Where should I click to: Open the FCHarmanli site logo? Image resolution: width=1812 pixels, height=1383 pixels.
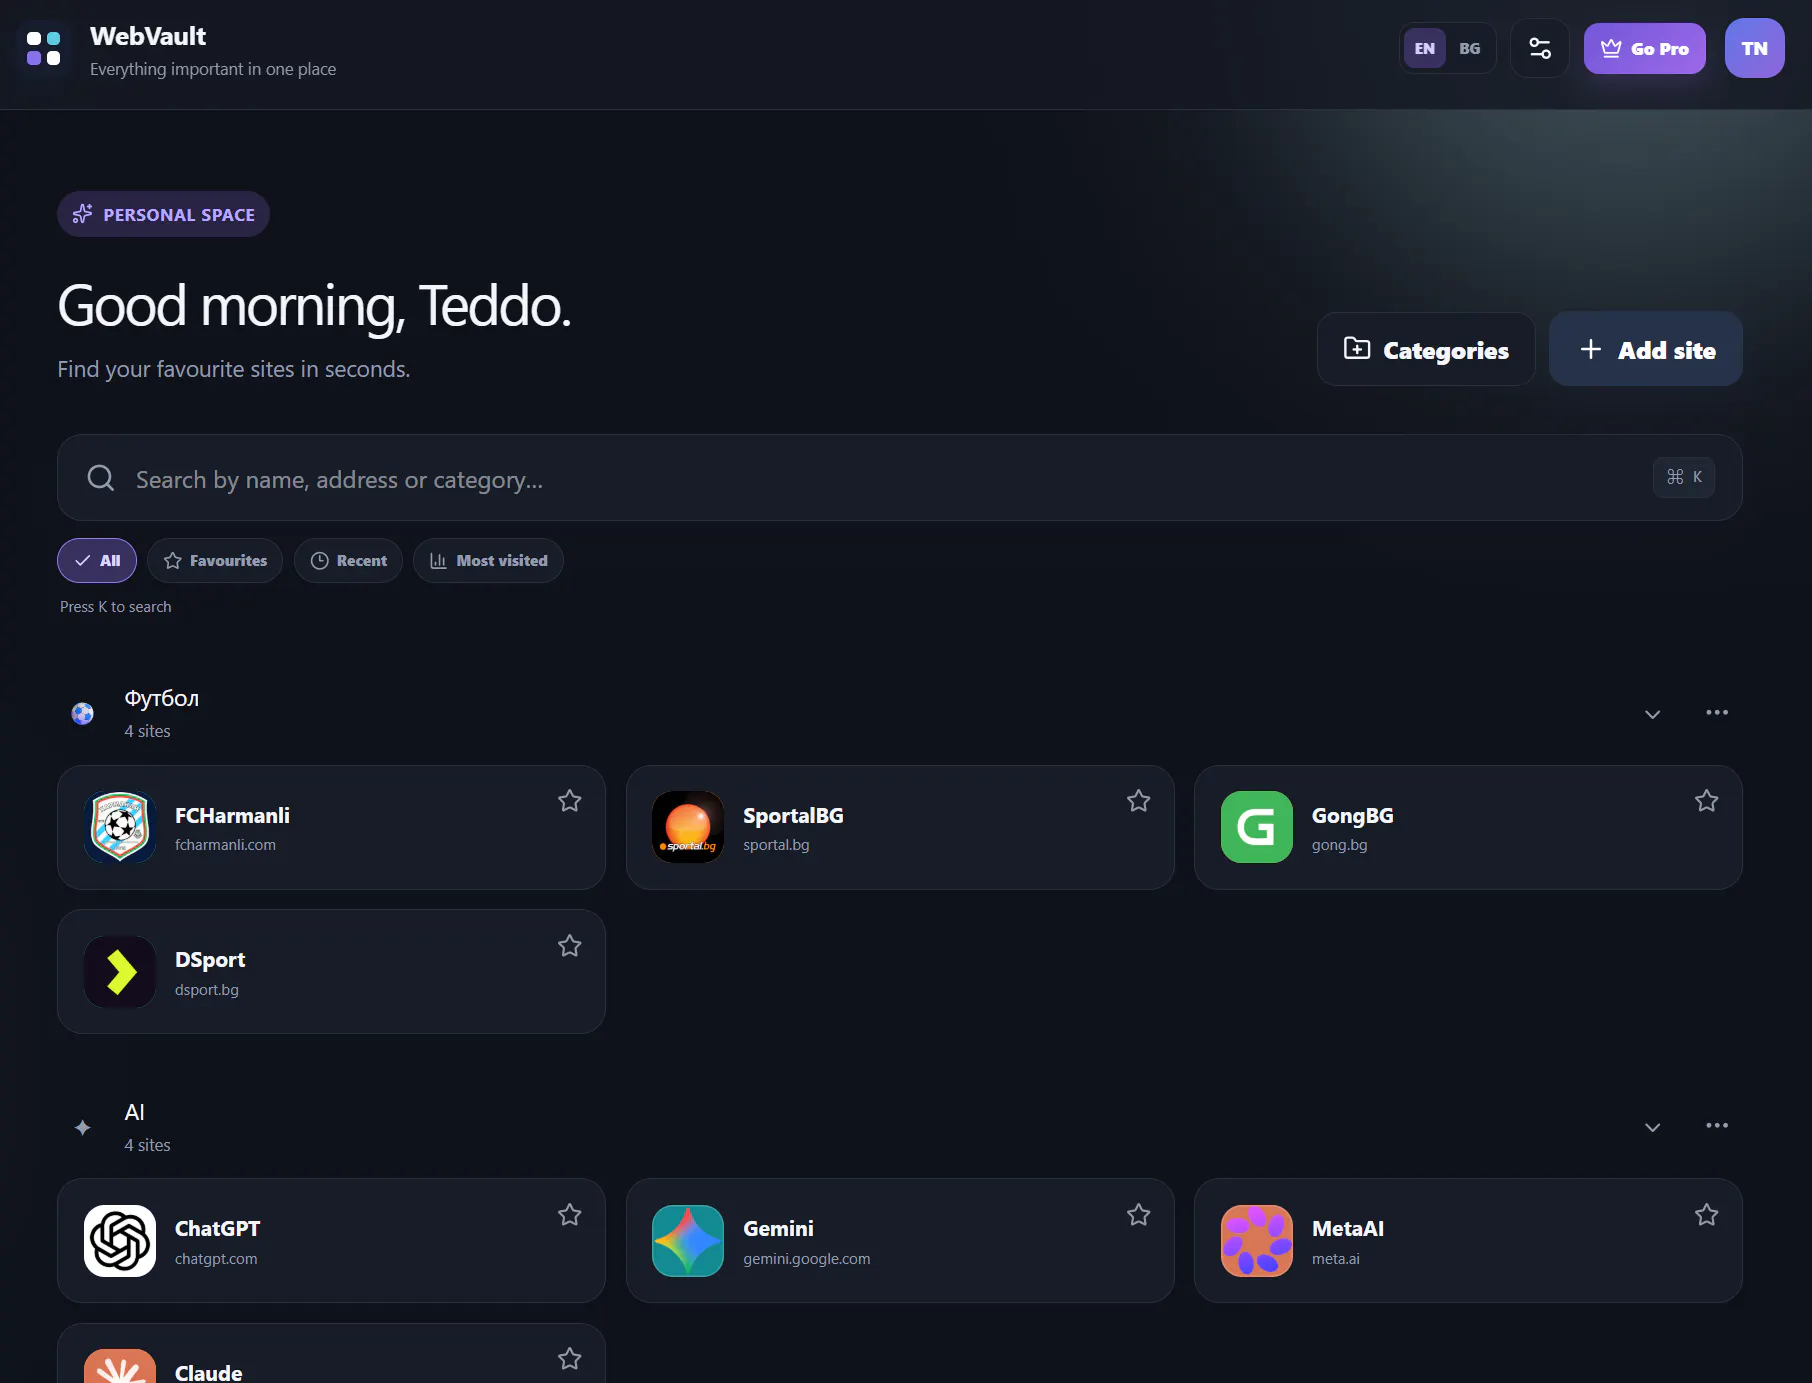(120, 827)
